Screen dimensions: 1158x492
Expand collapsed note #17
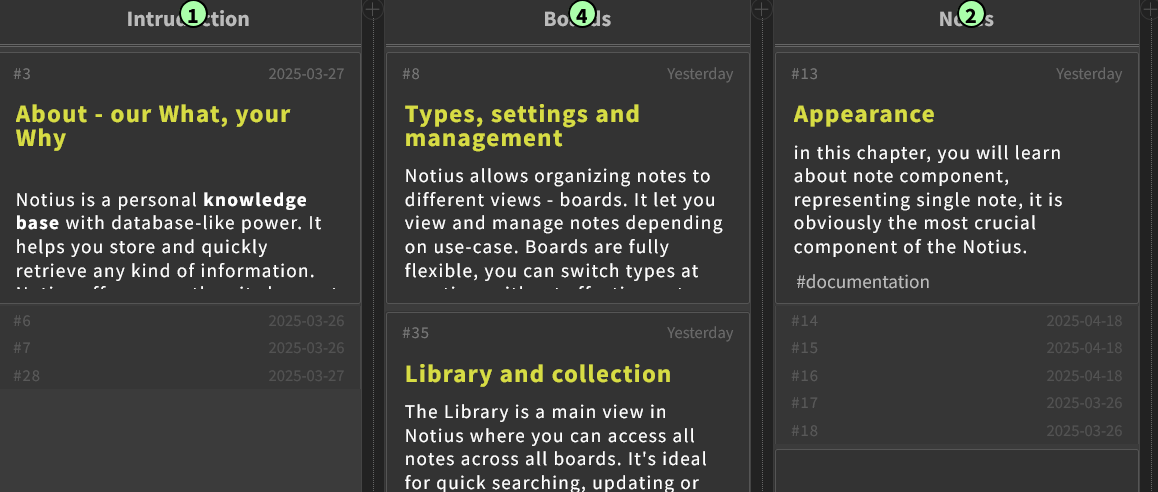pyautogui.click(x=956, y=403)
